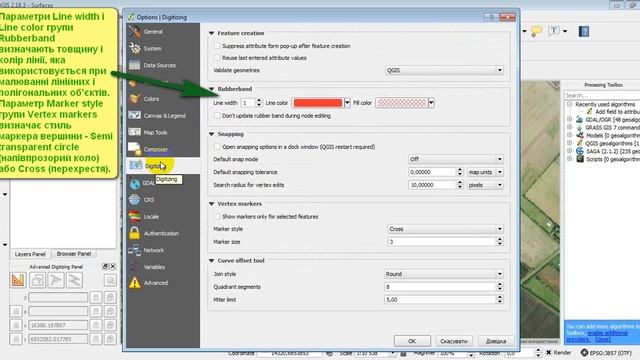Expand QGIS geoalgorithms in toolbox

(569, 143)
